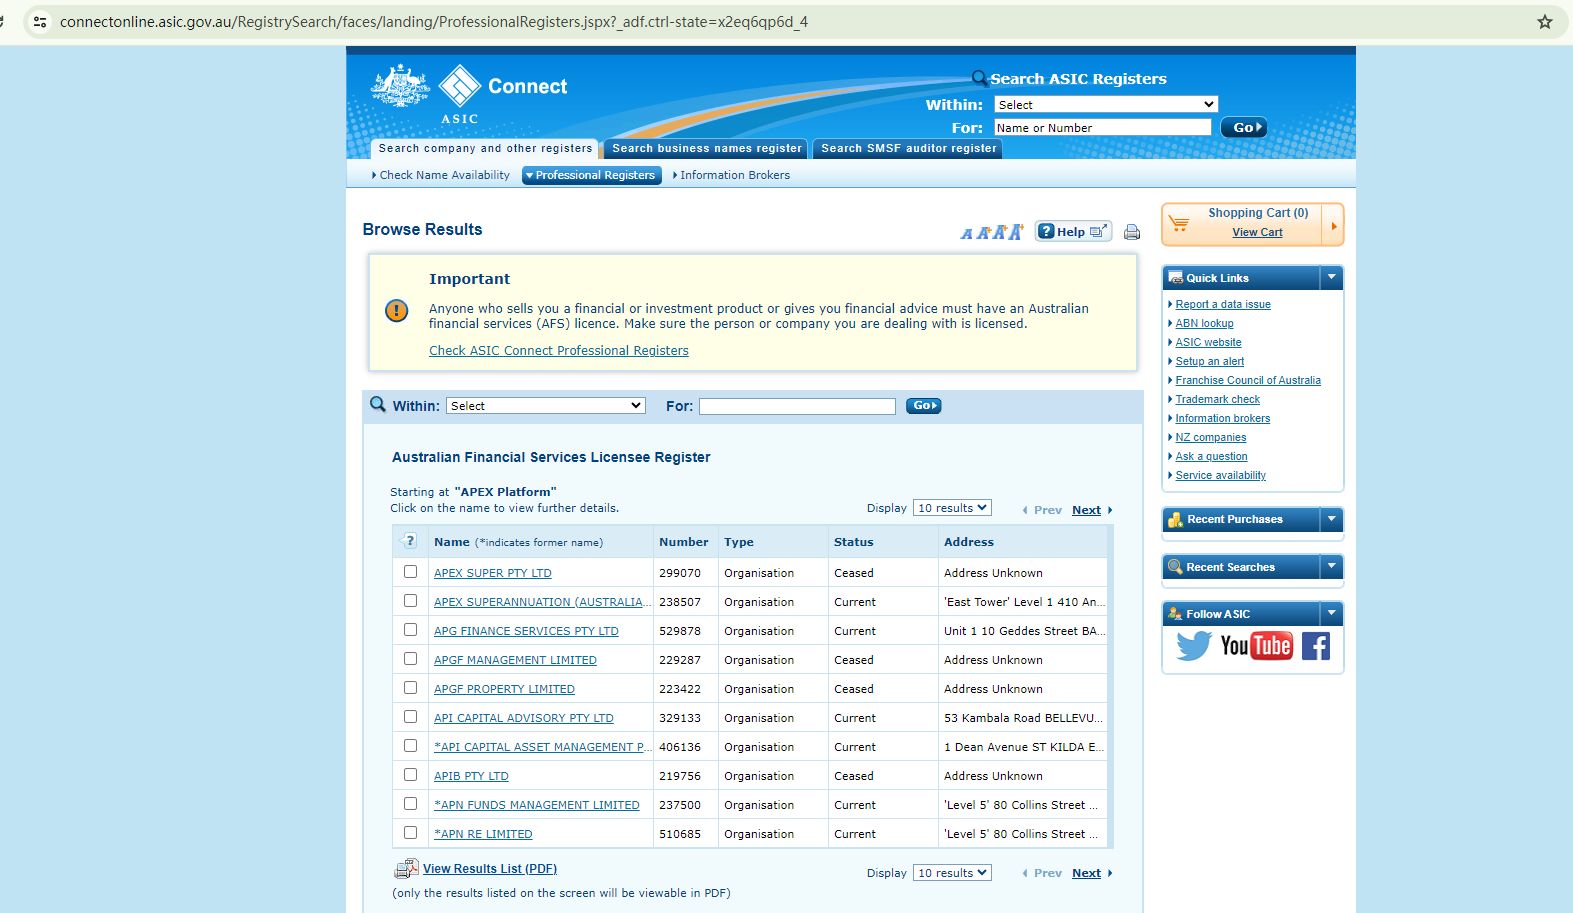Viewport: 1573px width, 913px height.
Task: Open the results Within Select dropdown
Action: click(545, 406)
